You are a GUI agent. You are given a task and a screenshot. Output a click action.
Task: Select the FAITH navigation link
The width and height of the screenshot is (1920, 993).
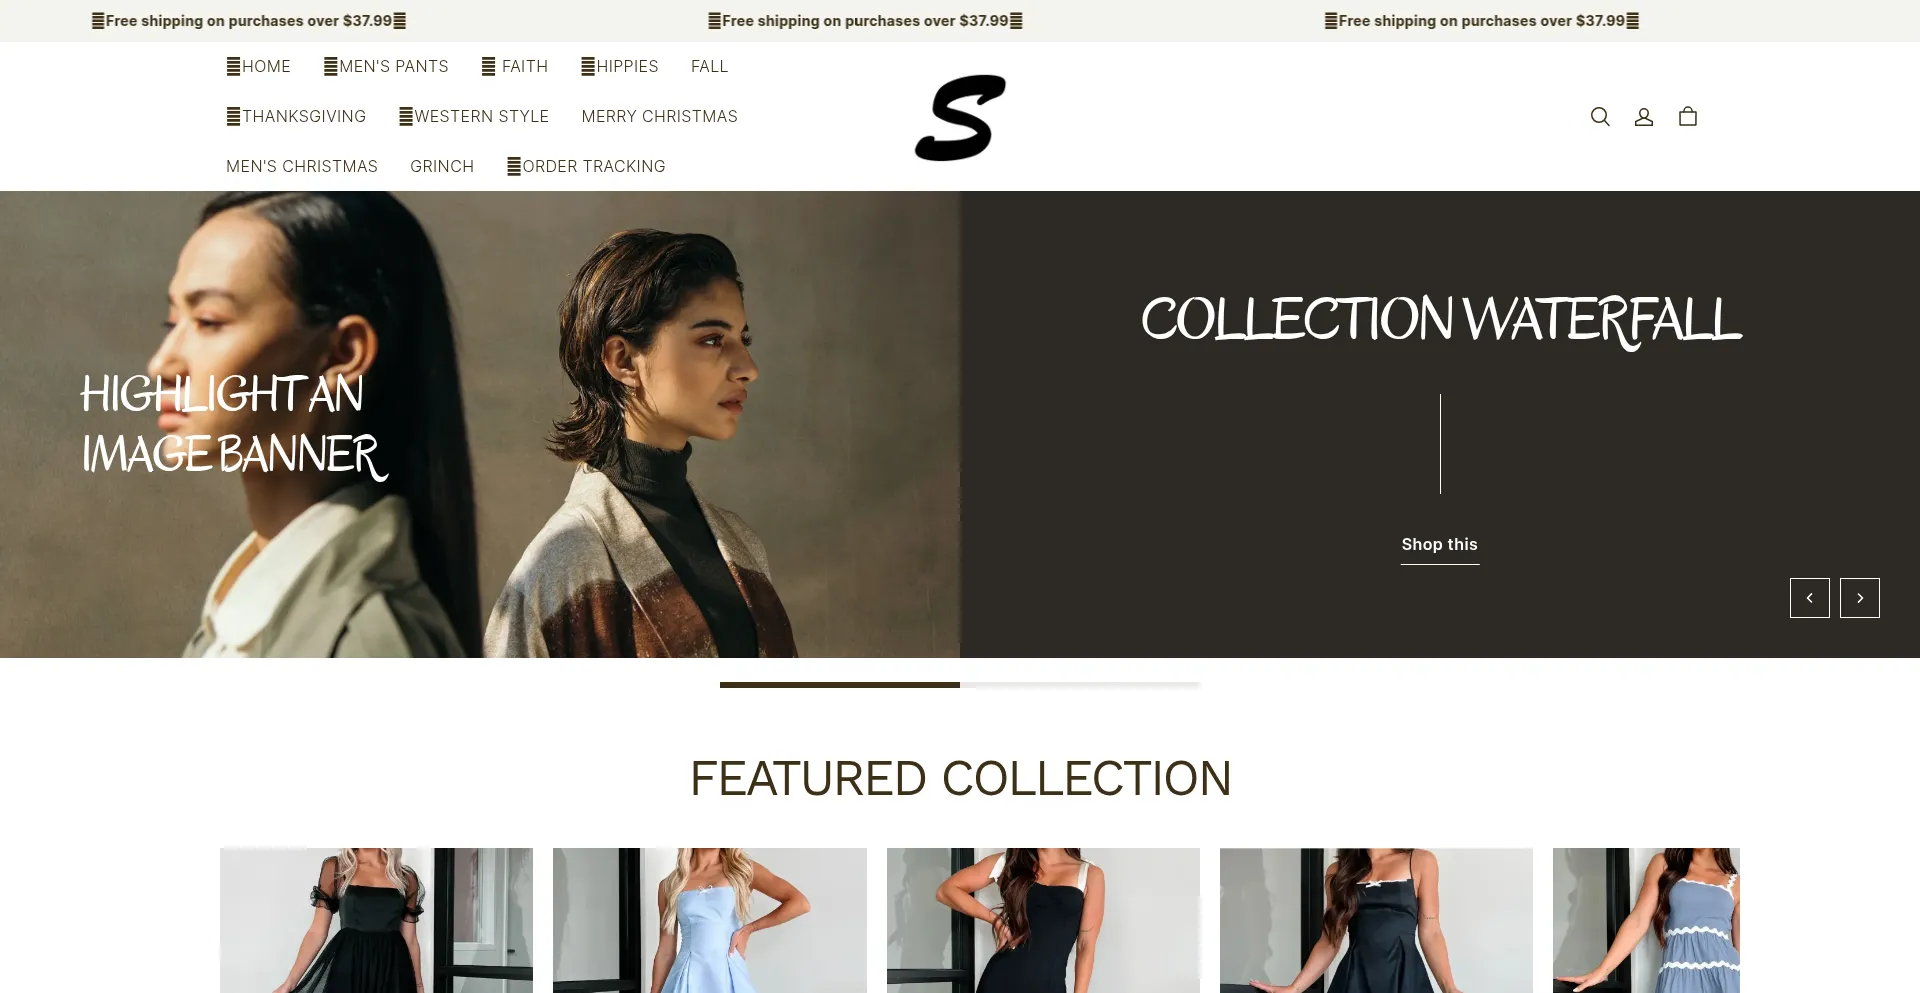[x=515, y=66]
